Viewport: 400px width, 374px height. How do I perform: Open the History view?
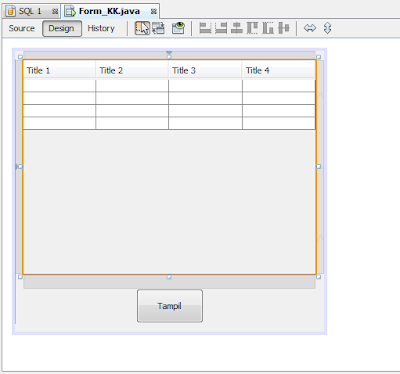tap(101, 28)
